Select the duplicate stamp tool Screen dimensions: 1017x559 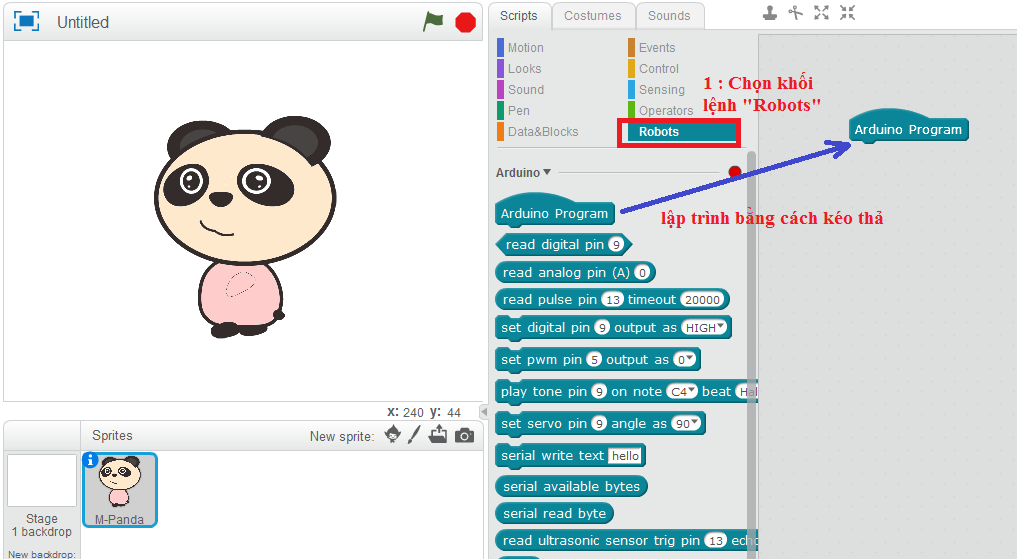click(x=770, y=13)
